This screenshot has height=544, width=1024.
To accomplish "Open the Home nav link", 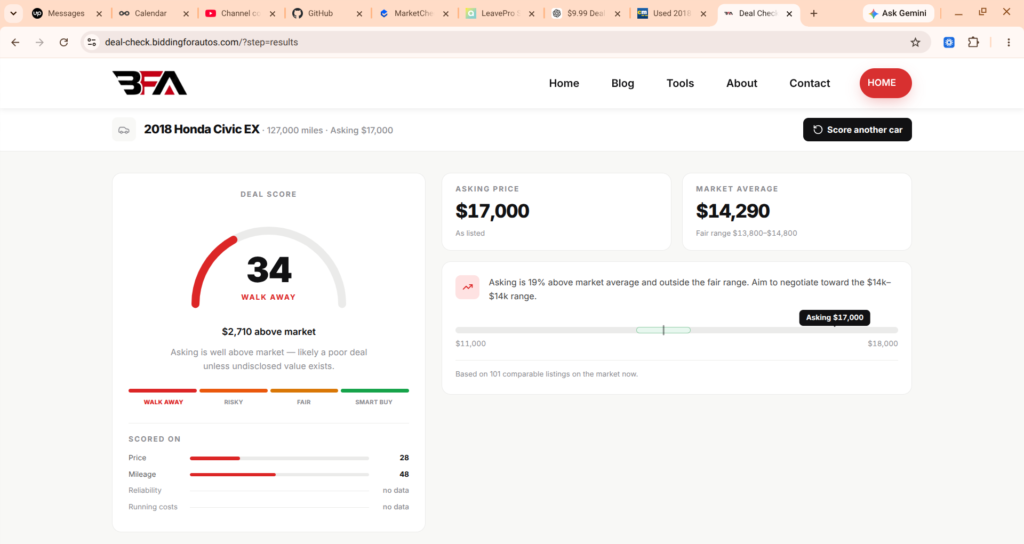I will (x=564, y=83).
